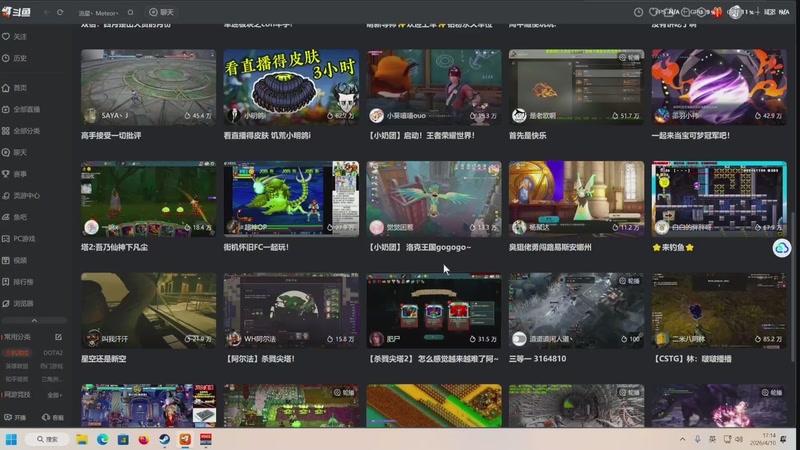Open 赛事 (esports) with the trophy icon
The height and width of the screenshot is (450, 800).
(14, 174)
